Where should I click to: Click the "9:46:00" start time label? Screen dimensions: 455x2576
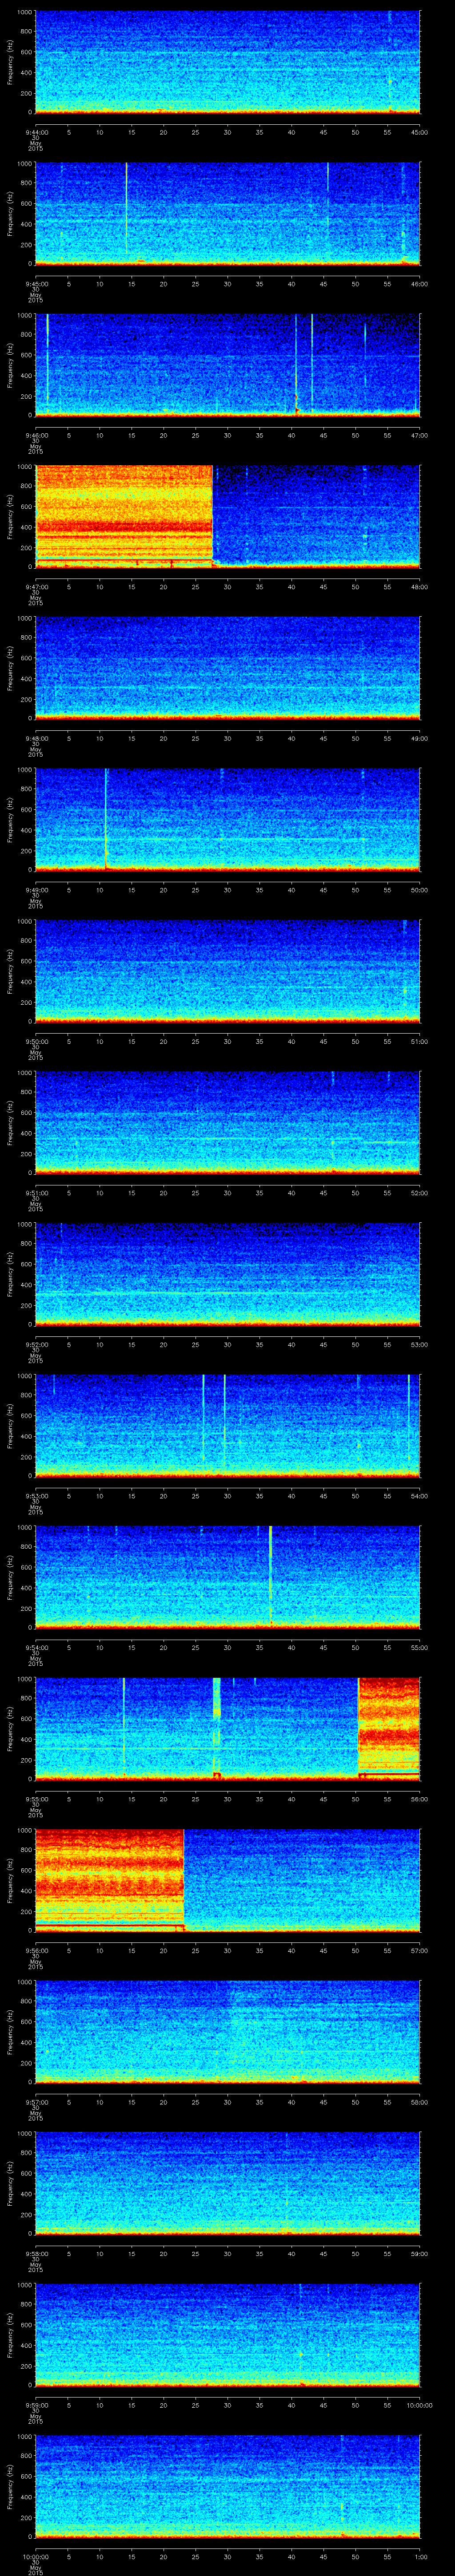click(36, 435)
